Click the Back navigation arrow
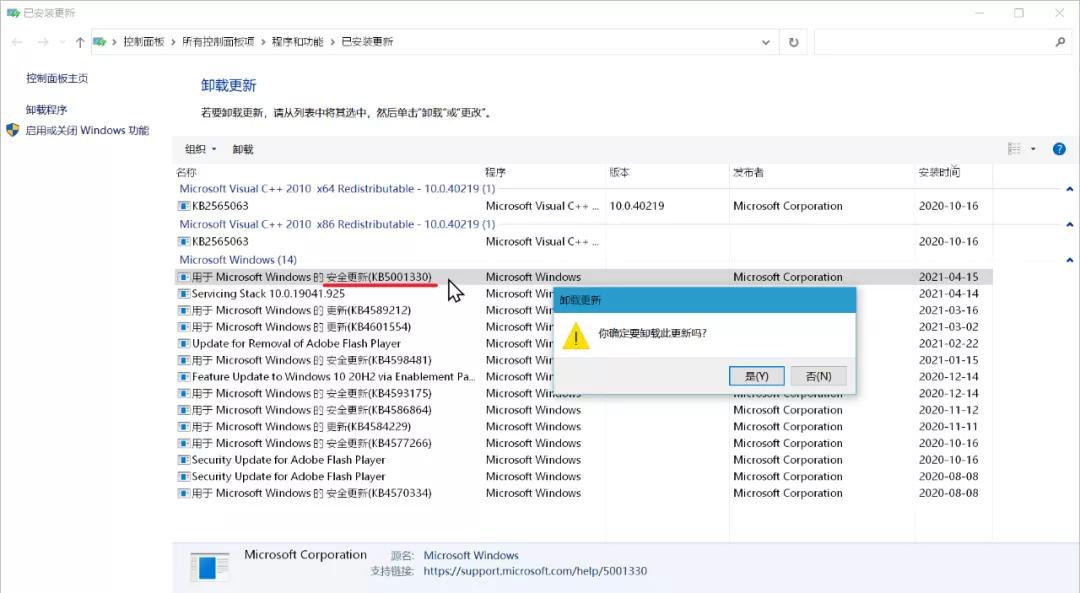This screenshot has height=593, width=1080. click(x=16, y=41)
